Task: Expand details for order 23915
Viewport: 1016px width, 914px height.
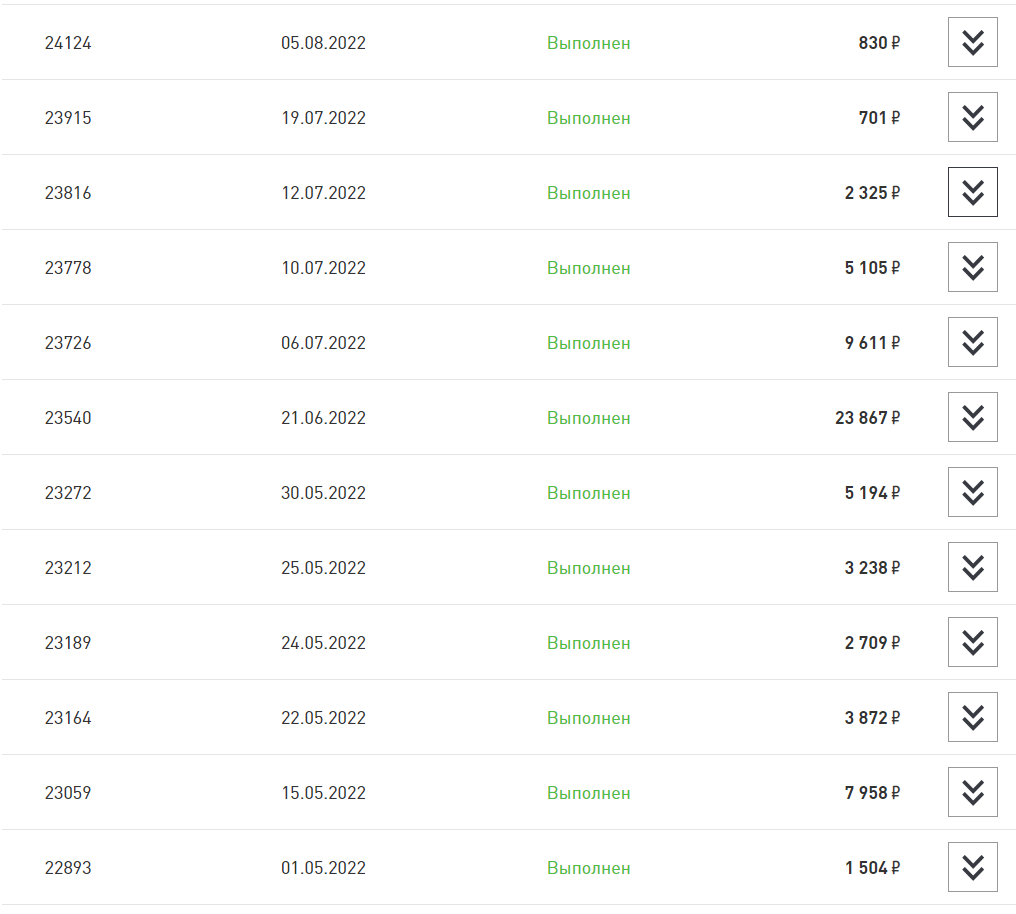Action: (x=972, y=118)
